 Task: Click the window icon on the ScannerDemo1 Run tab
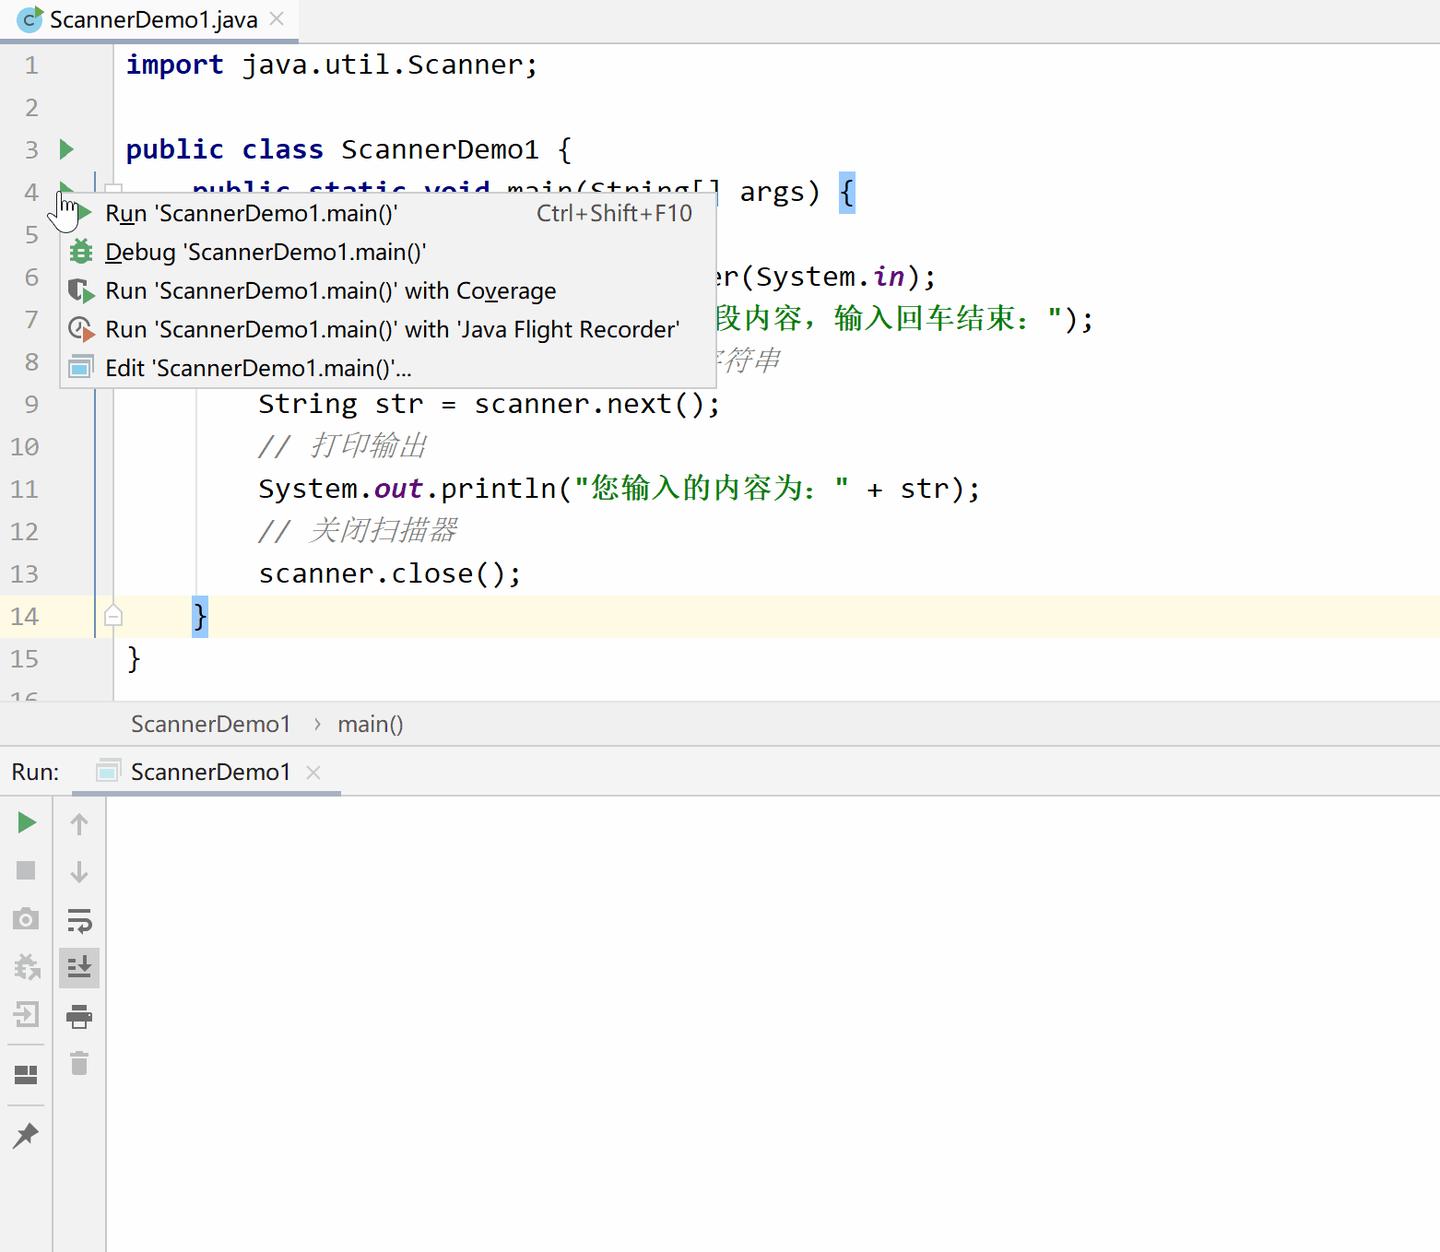point(108,772)
